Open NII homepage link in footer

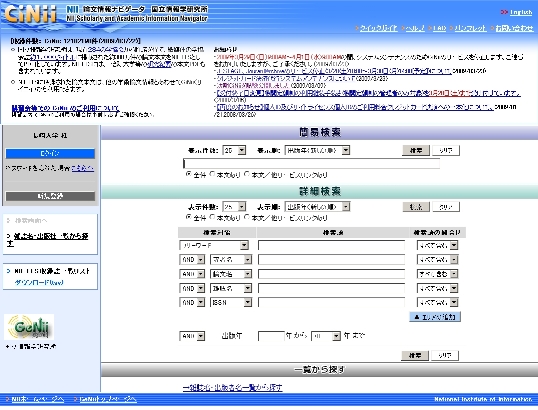pos(38,399)
